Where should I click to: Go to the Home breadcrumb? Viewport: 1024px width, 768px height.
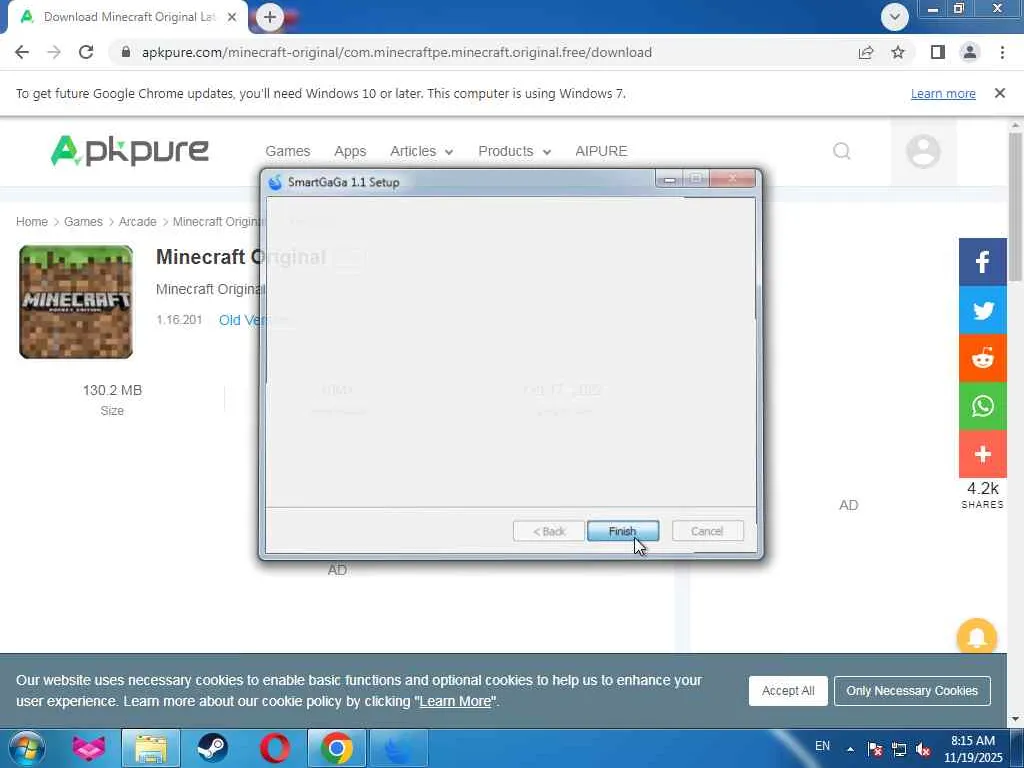click(32, 221)
